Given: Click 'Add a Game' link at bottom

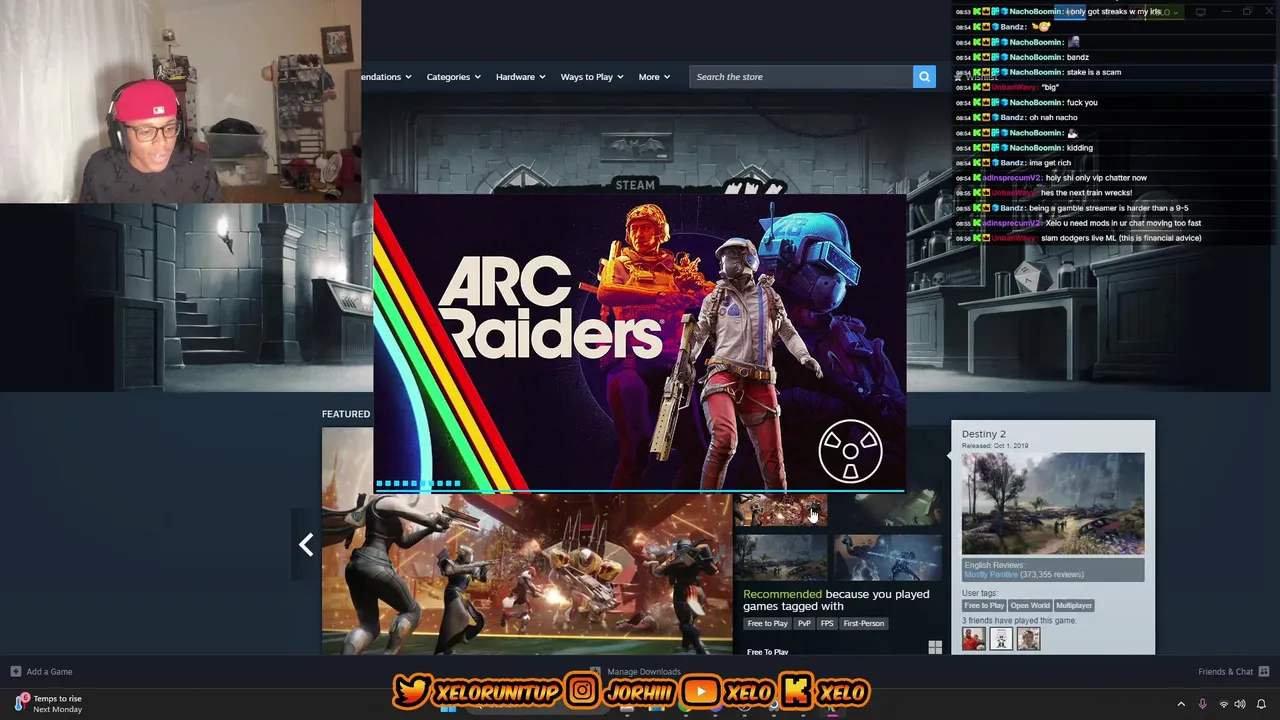Looking at the screenshot, I should (x=49, y=672).
